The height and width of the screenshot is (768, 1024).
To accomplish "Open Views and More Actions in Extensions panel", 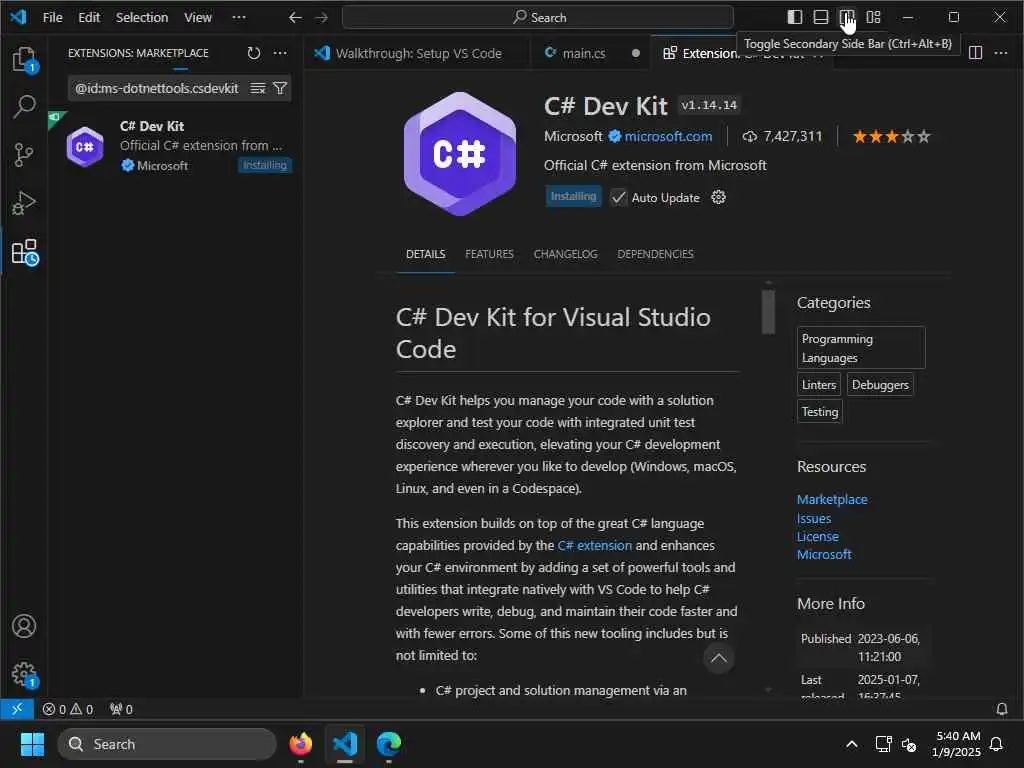I will coord(280,53).
